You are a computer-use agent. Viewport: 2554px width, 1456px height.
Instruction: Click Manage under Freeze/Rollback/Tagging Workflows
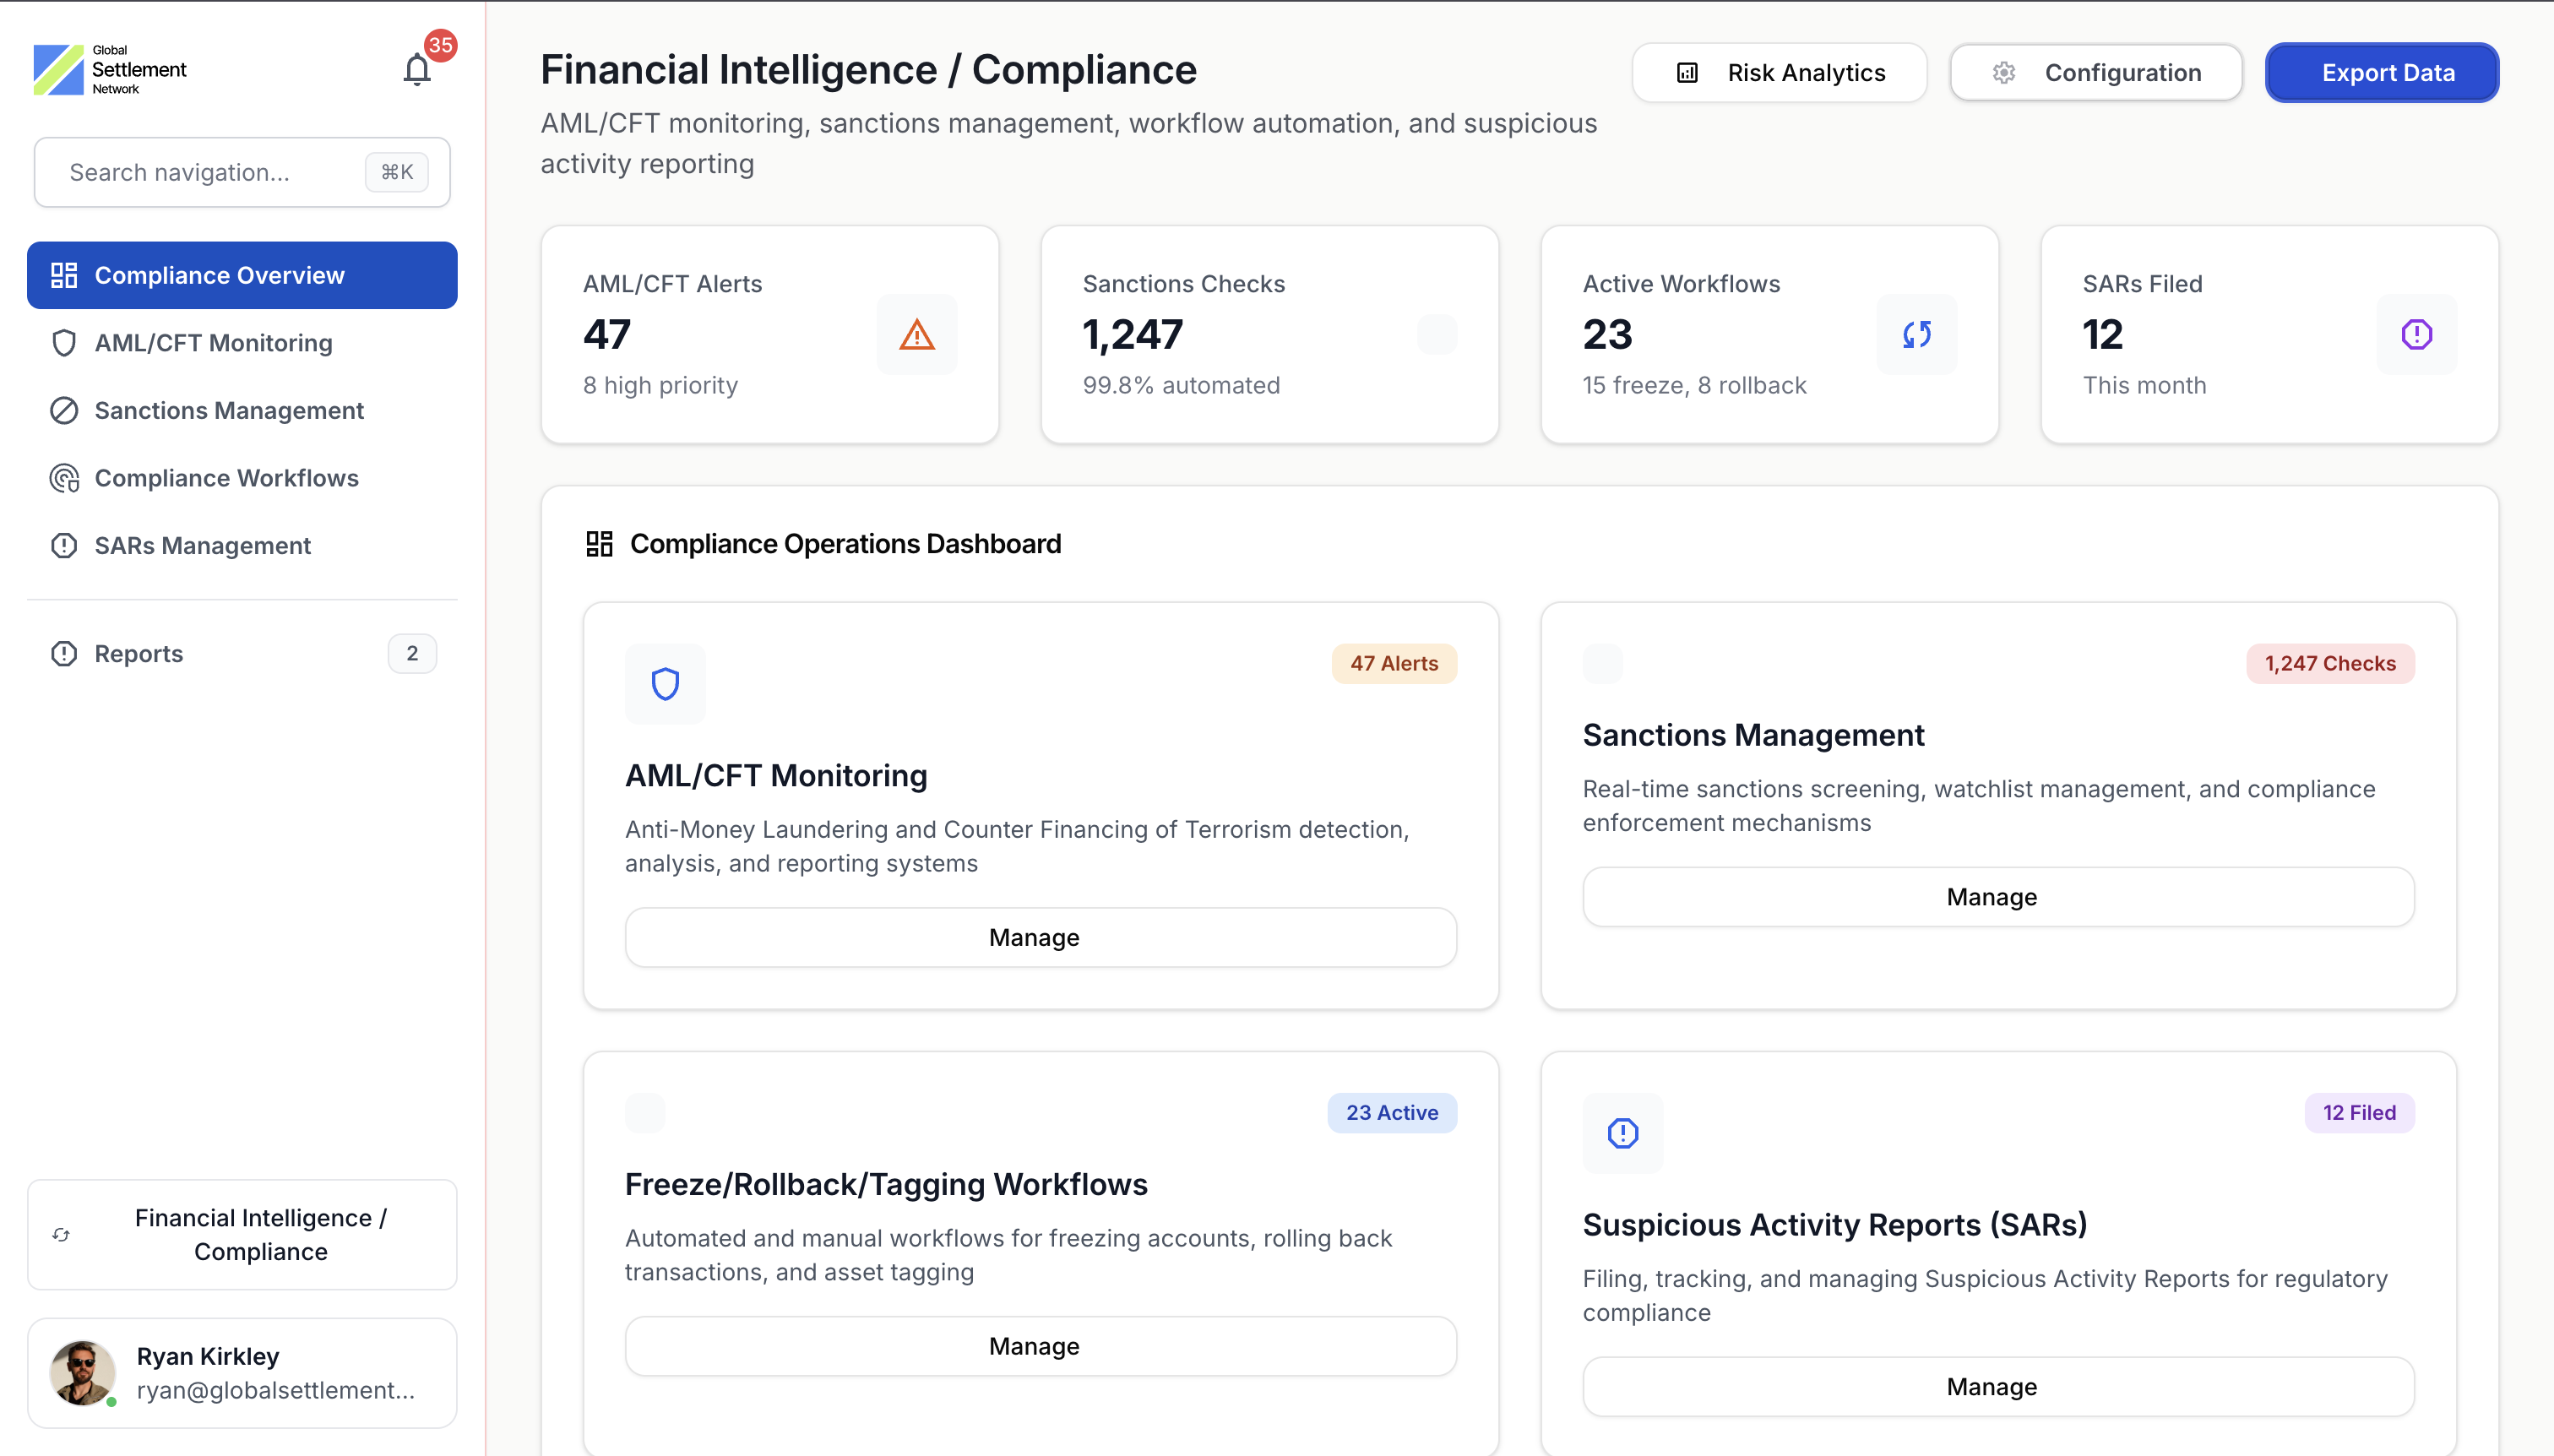pyautogui.click(x=1032, y=1345)
